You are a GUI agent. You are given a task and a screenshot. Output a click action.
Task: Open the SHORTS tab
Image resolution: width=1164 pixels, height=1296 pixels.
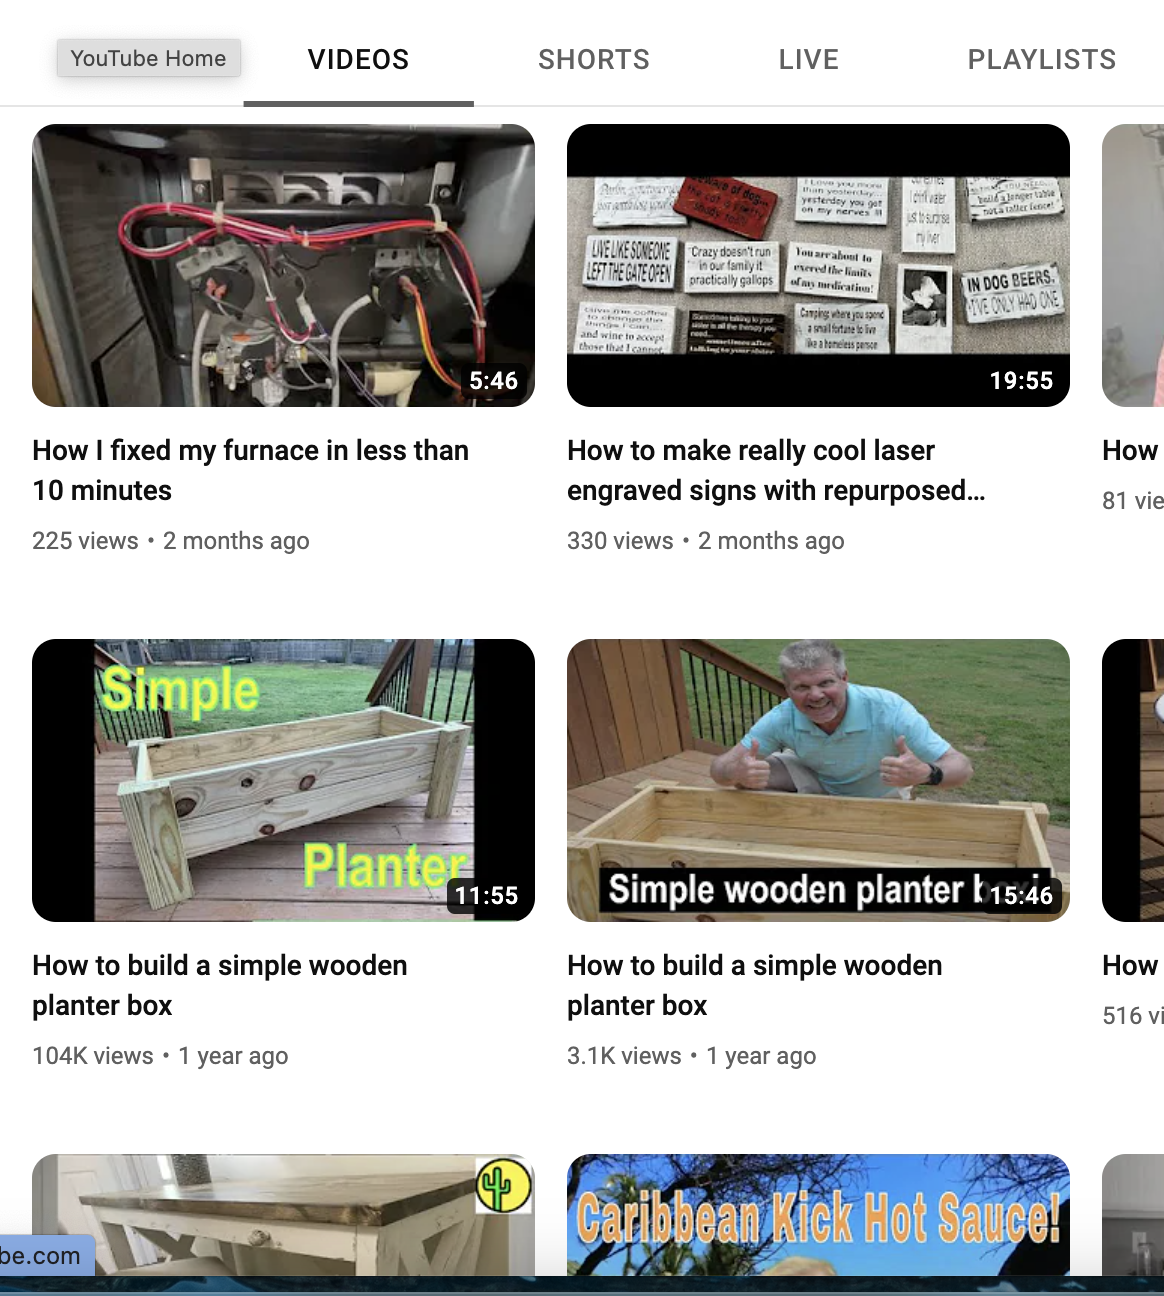click(x=594, y=60)
